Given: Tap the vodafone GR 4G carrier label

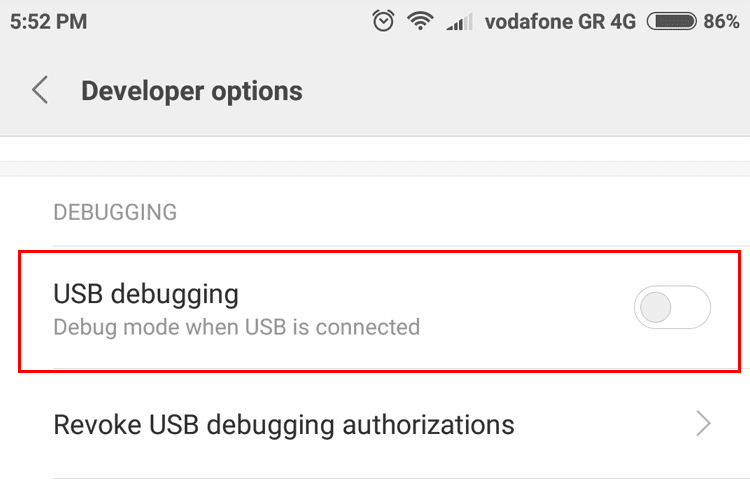Looking at the screenshot, I should (560, 22).
